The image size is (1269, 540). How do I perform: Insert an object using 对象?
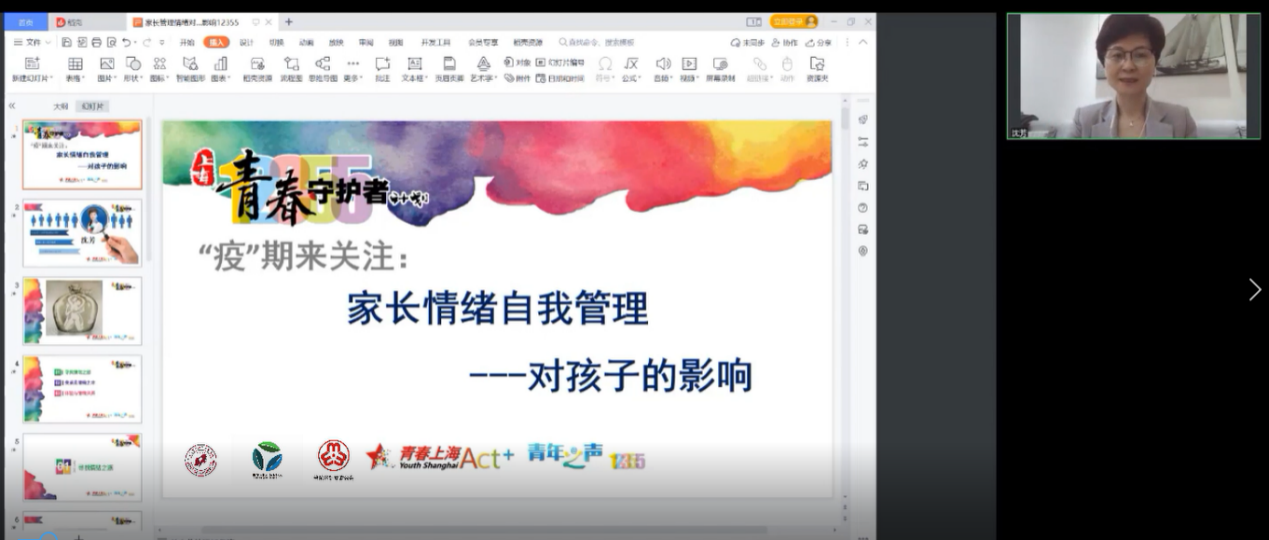[x=517, y=62]
